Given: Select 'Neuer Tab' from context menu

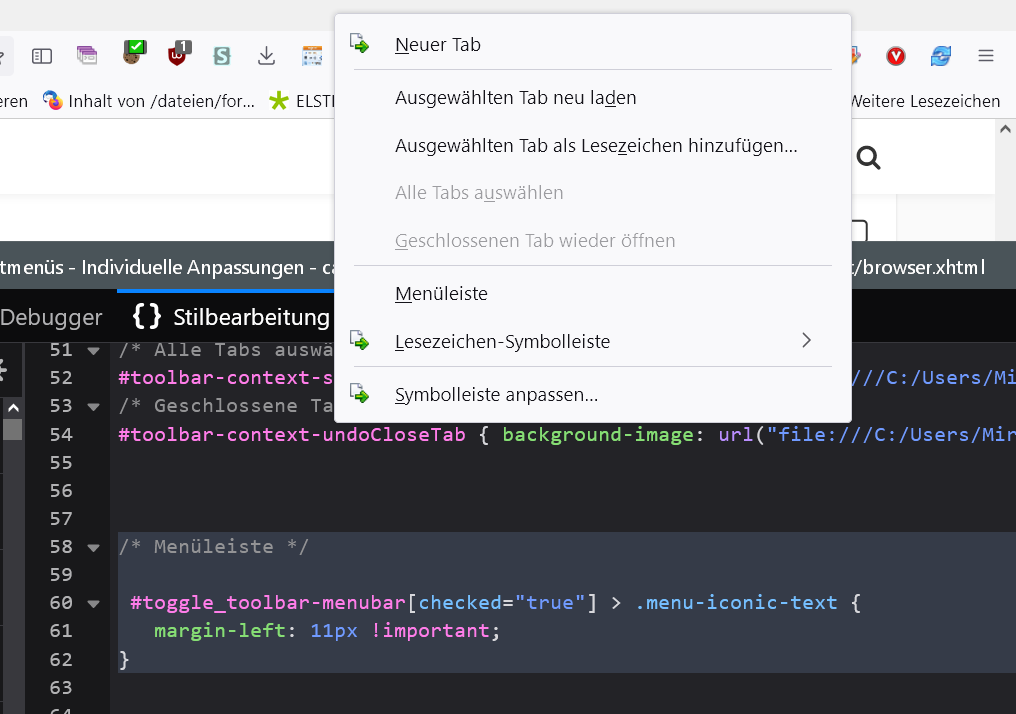Looking at the screenshot, I should click(438, 45).
